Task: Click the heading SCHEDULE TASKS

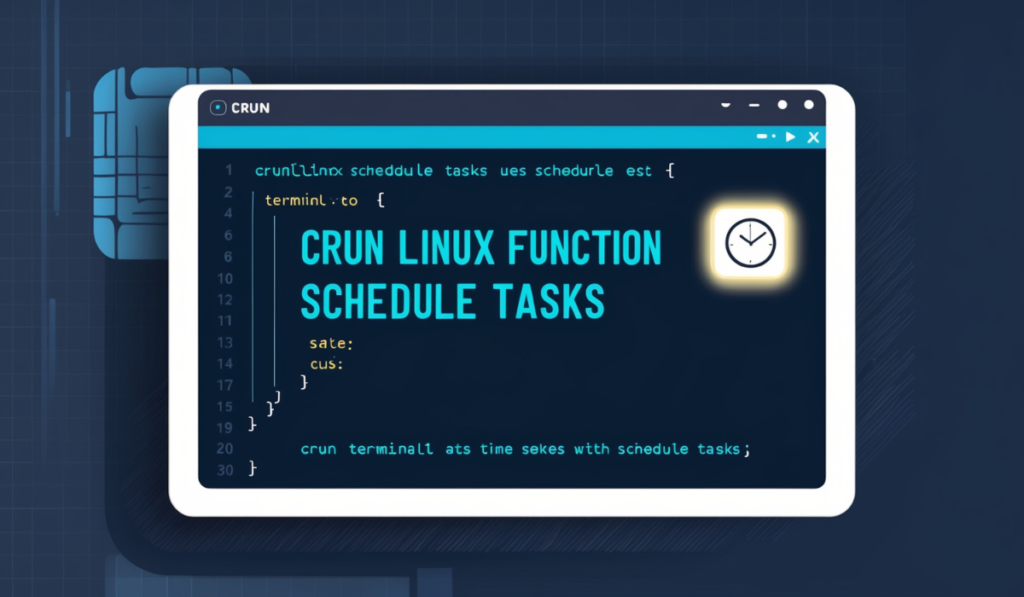Action: pyautogui.click(x=453, y=302)
